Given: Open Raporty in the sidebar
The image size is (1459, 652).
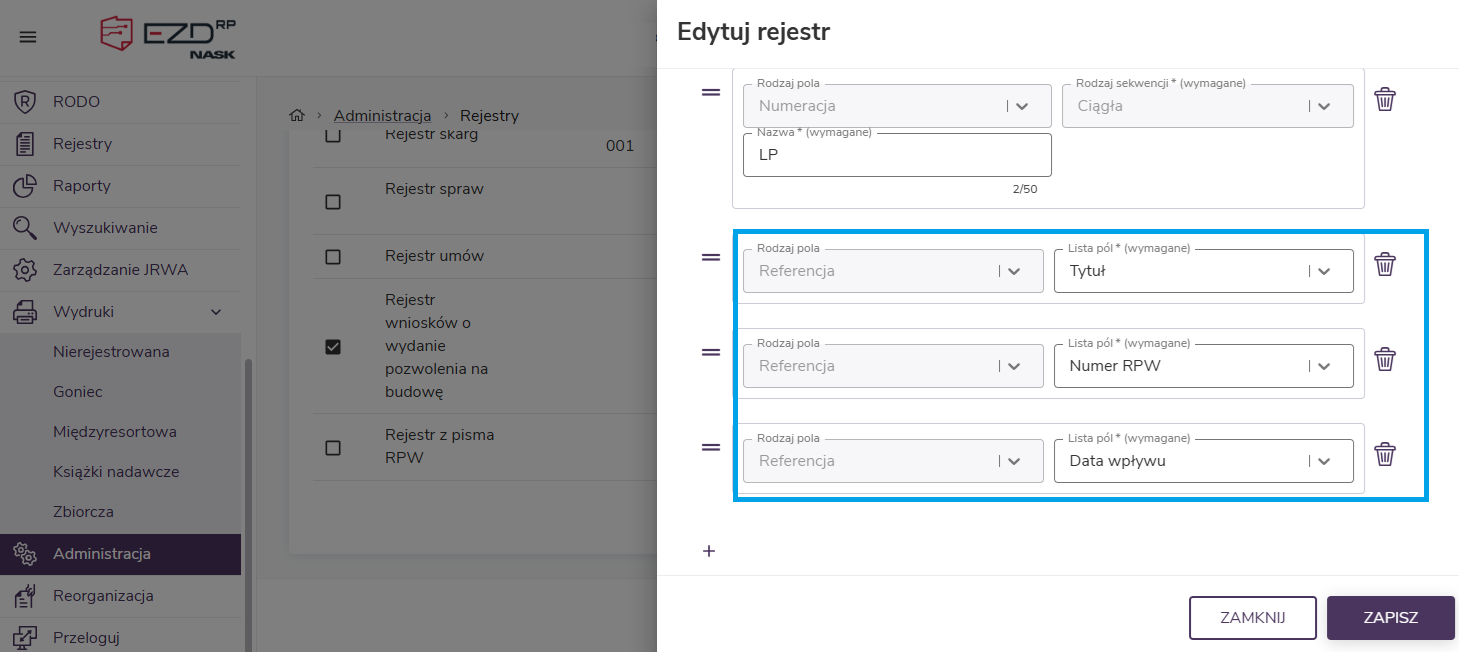Looking at the screenshot, I should pyautogui.click(x=120, y=186).
